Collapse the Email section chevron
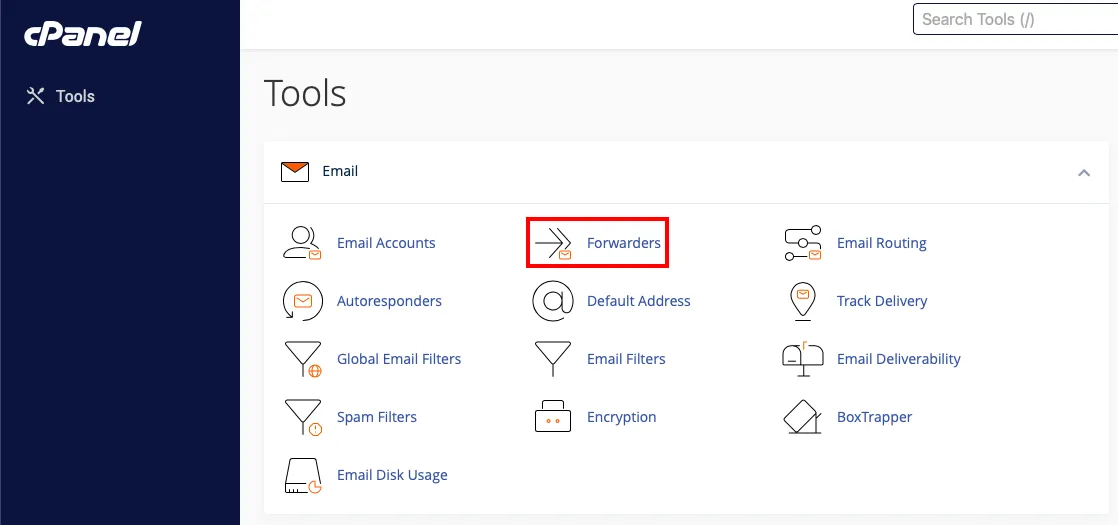1118x525 pixels. point(1084,172)
